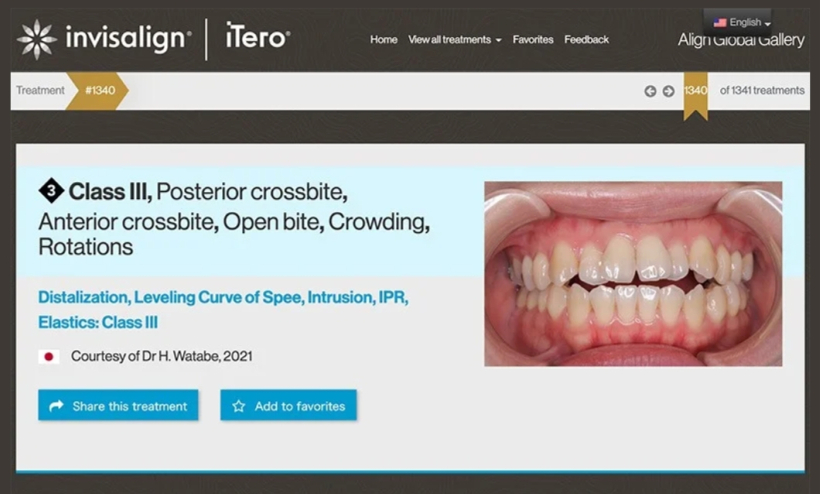
Task: Click the star icon in Add to favorites
Action: pyautogui.click(x=238, y=406)
